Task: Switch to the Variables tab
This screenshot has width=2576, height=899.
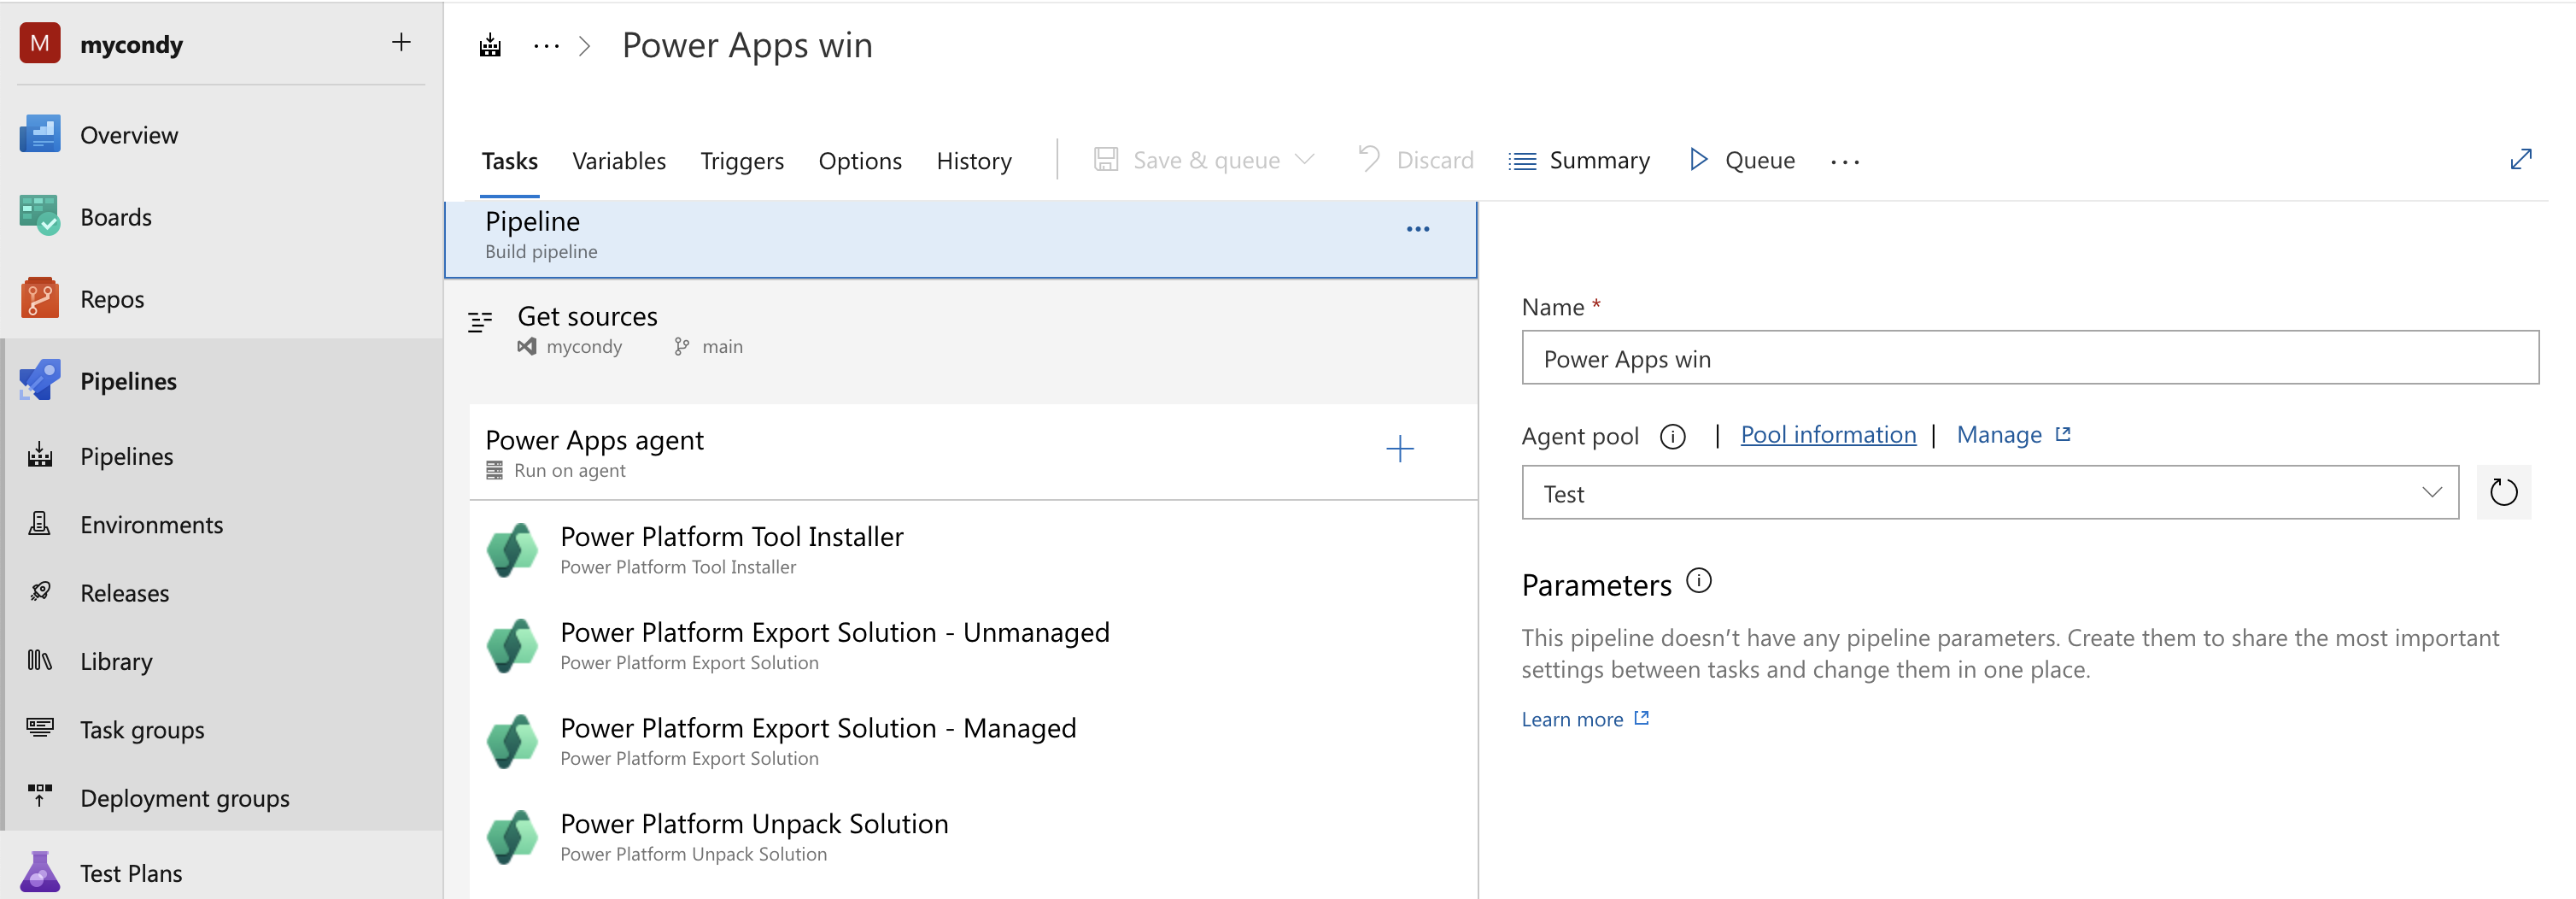Action: 619,161
